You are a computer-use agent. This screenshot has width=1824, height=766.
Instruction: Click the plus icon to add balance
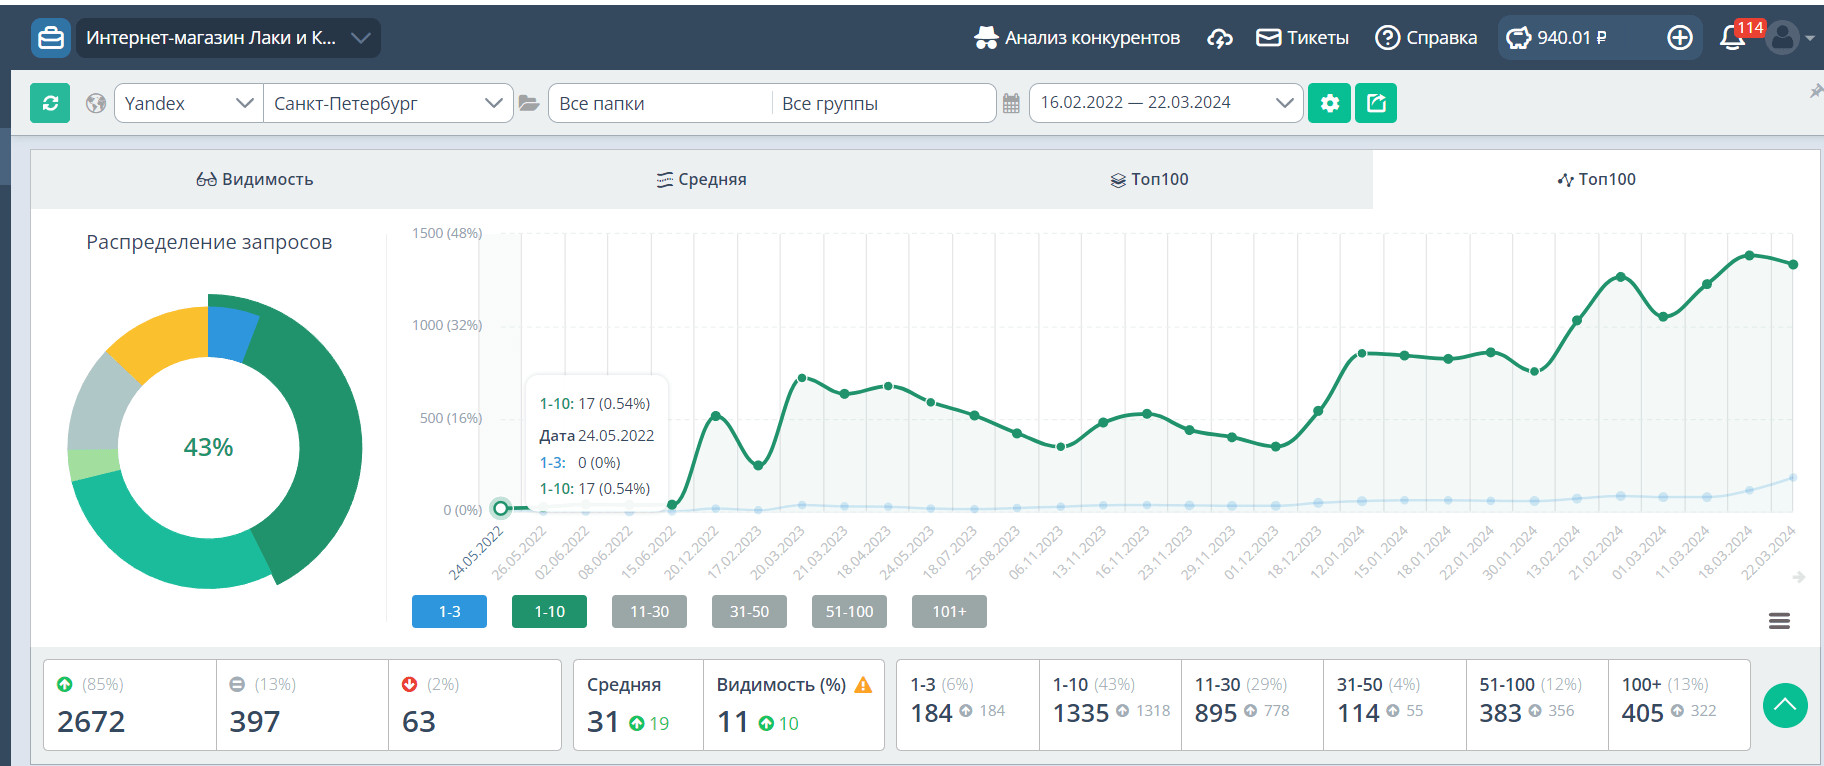coord(1680,38)
